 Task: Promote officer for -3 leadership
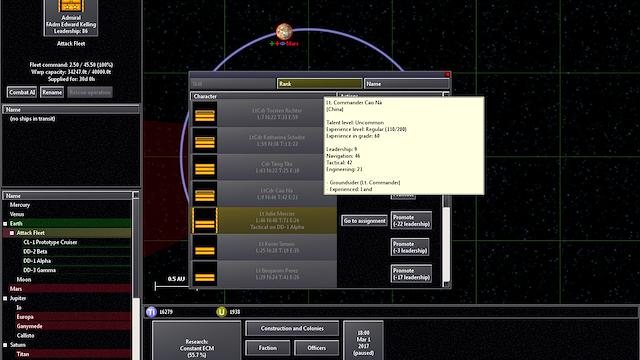[x=411, y=247]
